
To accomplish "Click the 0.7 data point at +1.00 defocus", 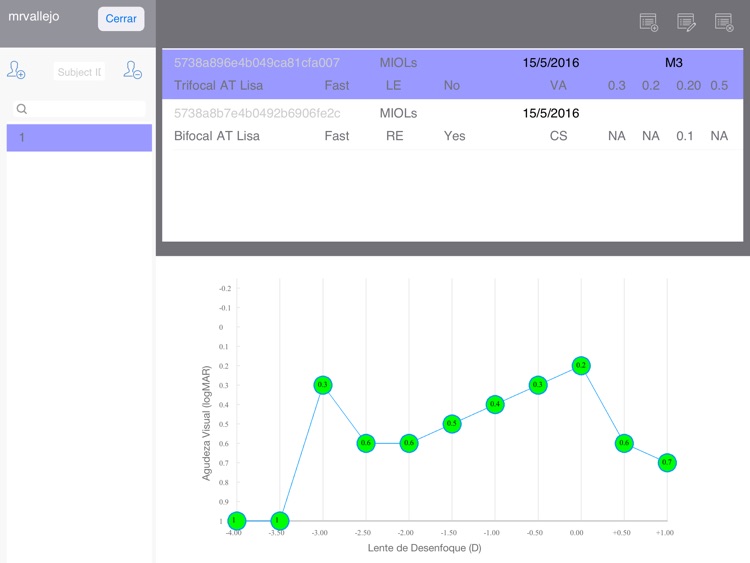I will [667, 462].
